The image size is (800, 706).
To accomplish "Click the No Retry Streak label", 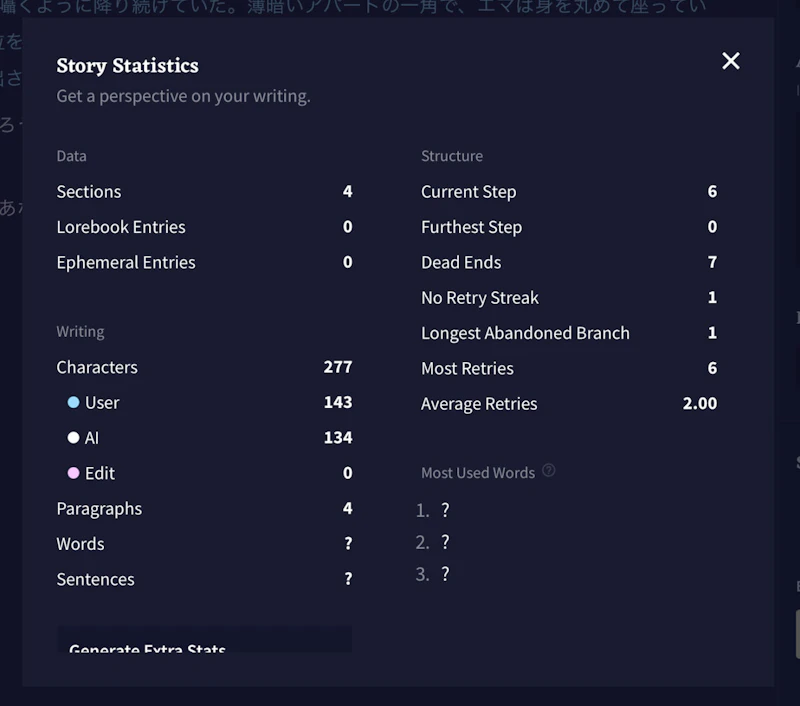I will click(x=480, y=298).
